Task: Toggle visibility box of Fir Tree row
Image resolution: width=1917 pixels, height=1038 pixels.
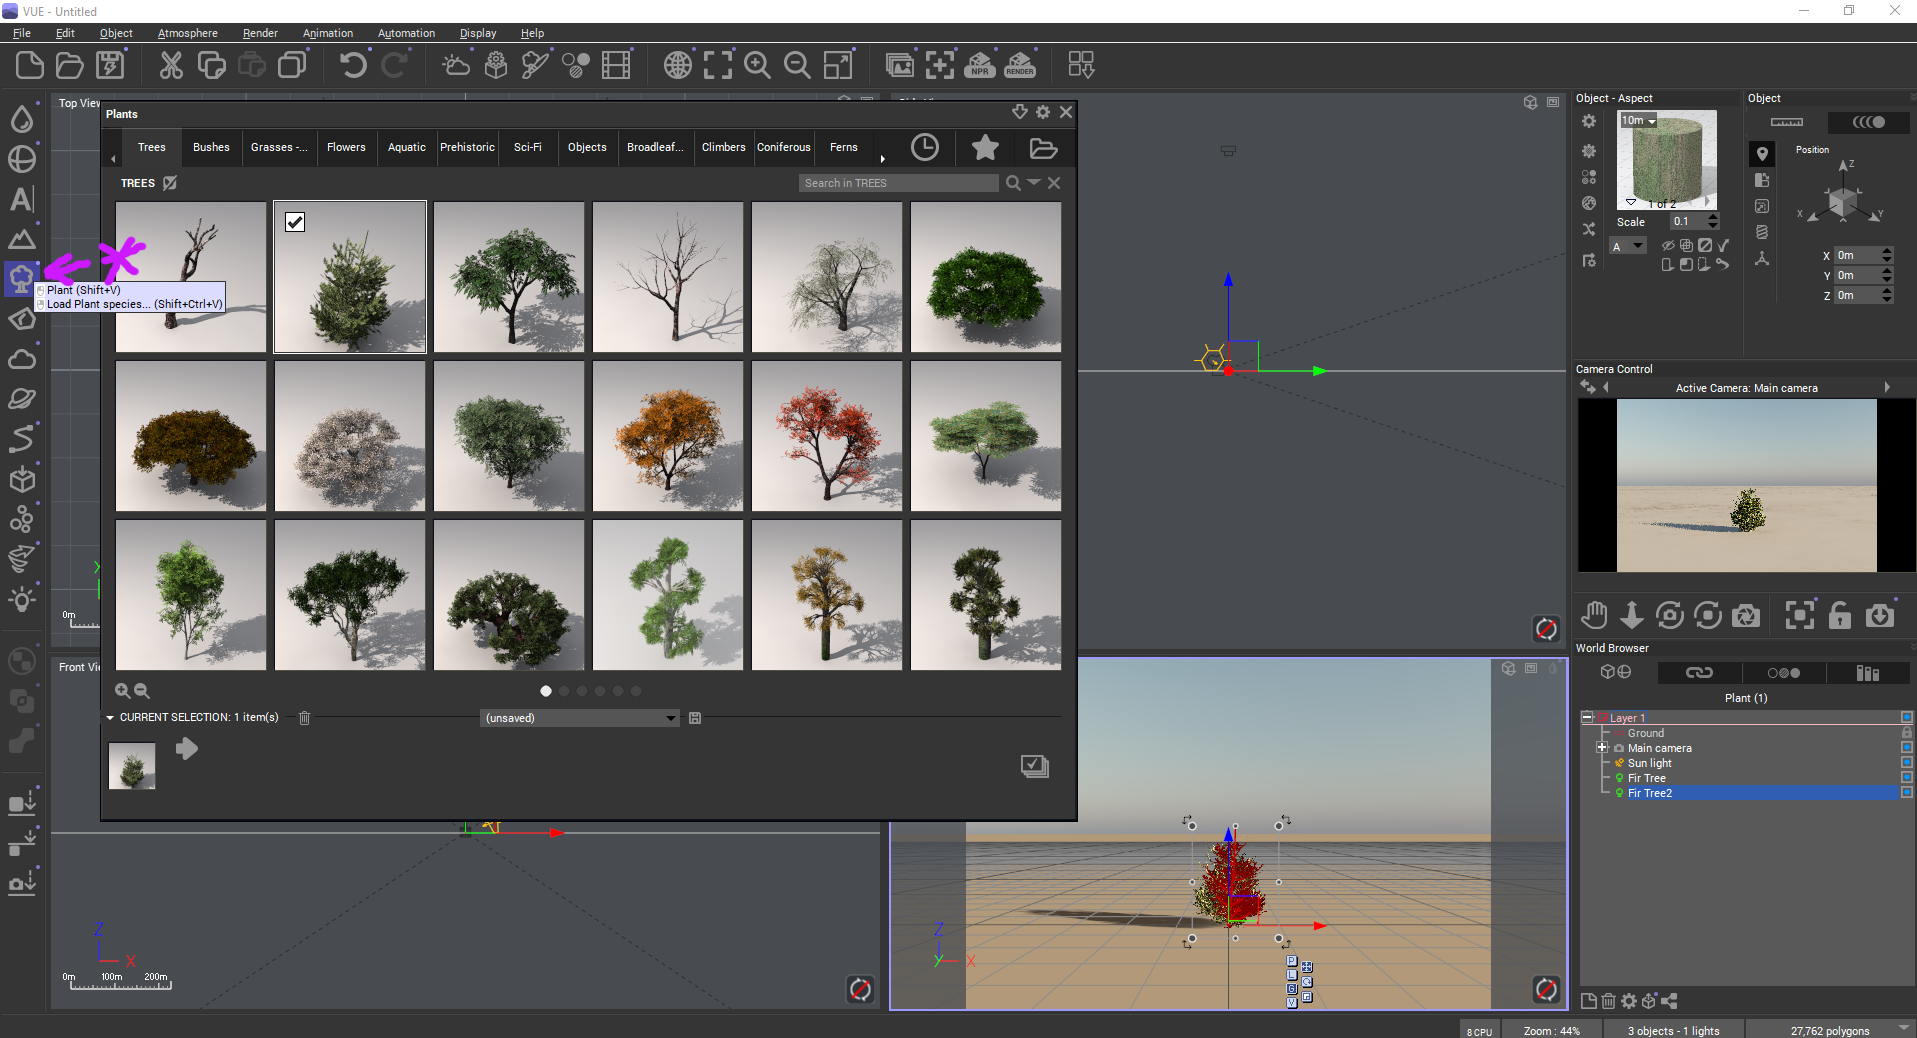Action: coord(1907,778)
